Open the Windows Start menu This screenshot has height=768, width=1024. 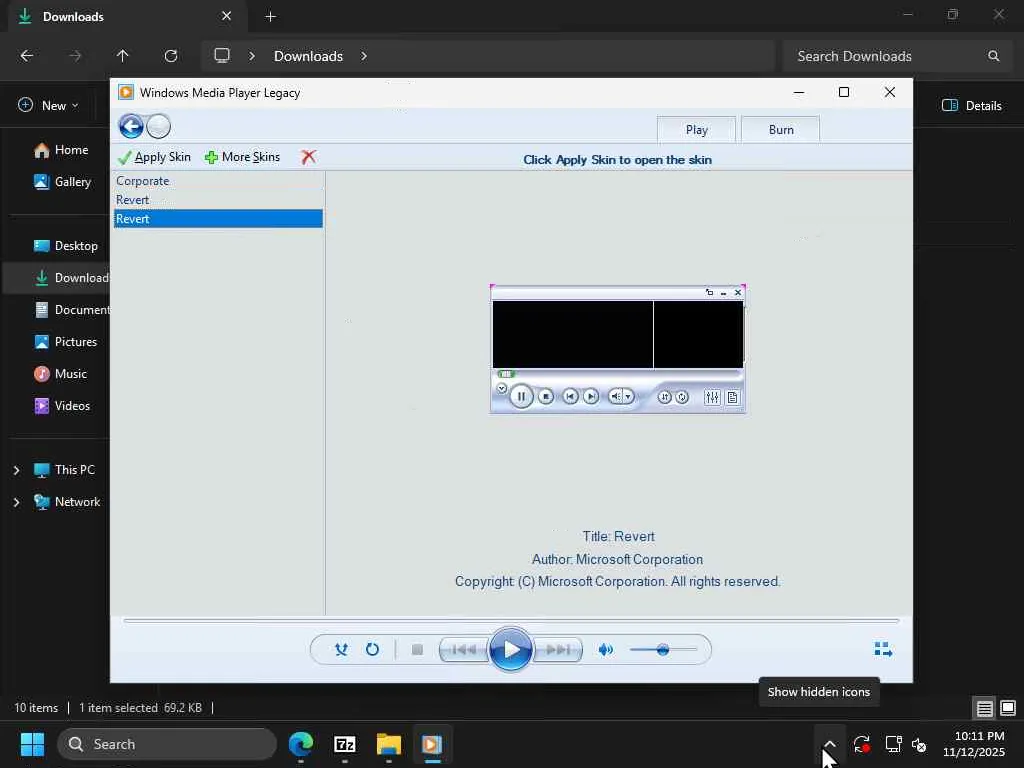click(32, 744)
